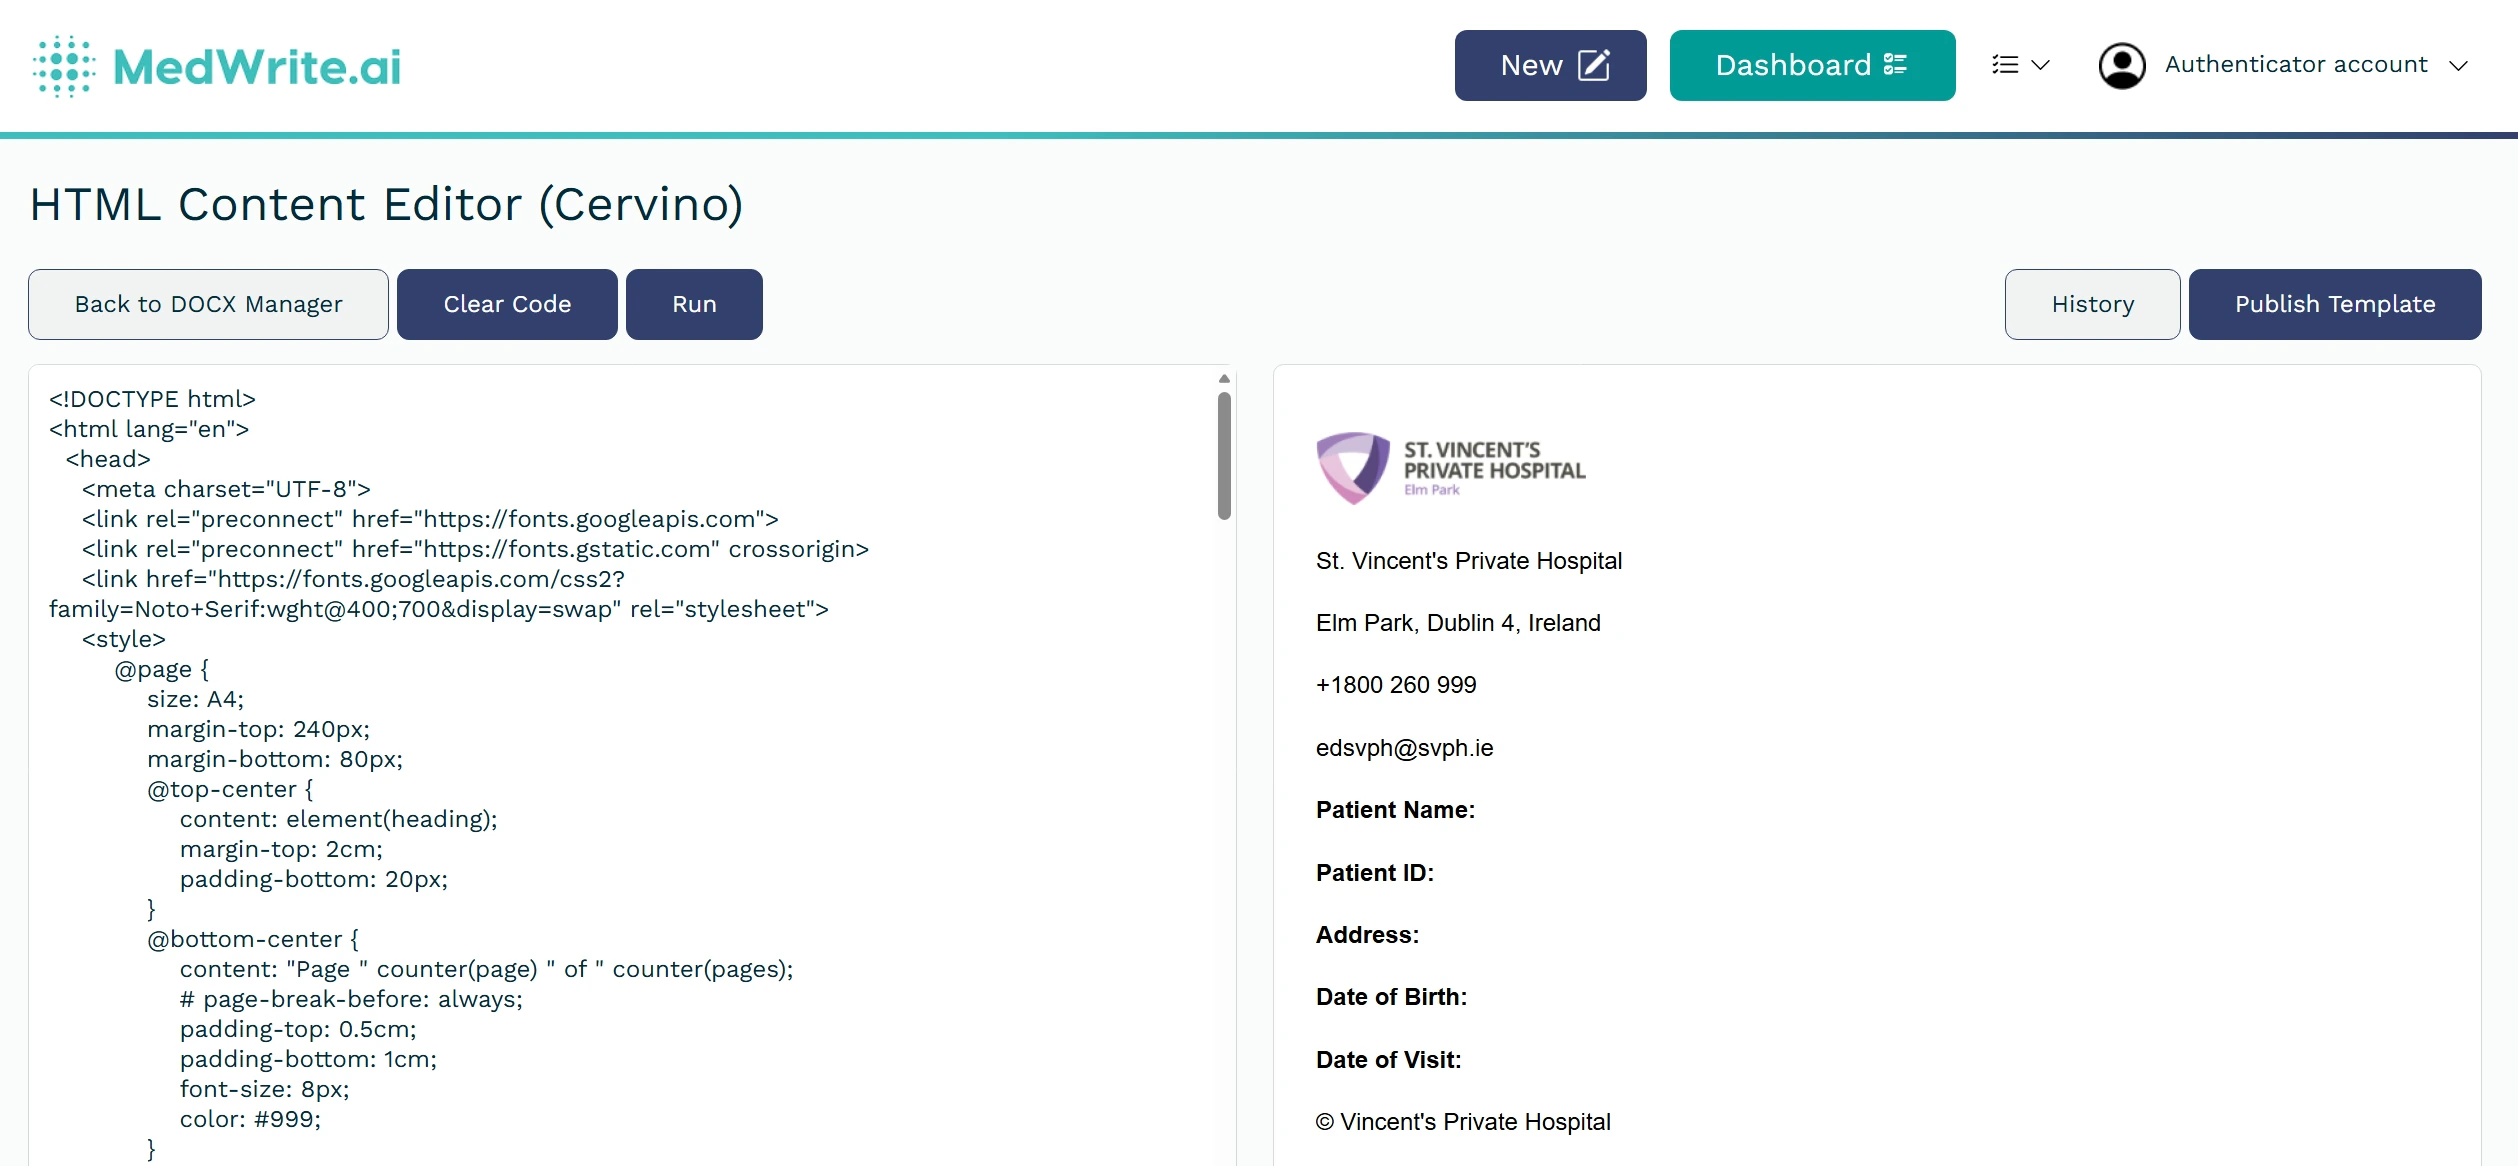
Task: Open the History panel
Action: [2091, 304]
